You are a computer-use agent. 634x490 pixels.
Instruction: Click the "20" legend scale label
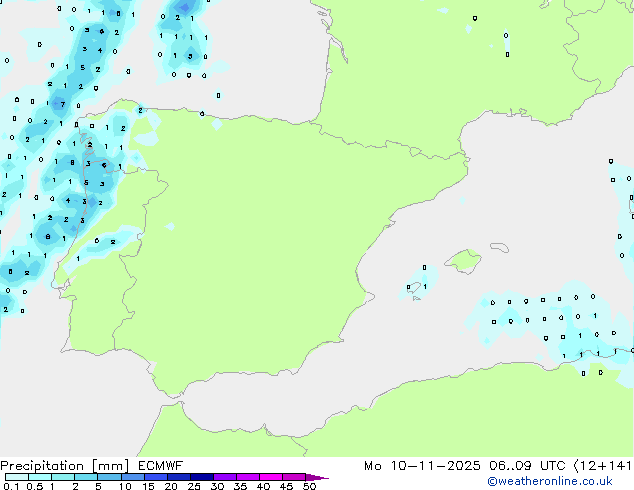pyautogui.click(x=171, y=486)
